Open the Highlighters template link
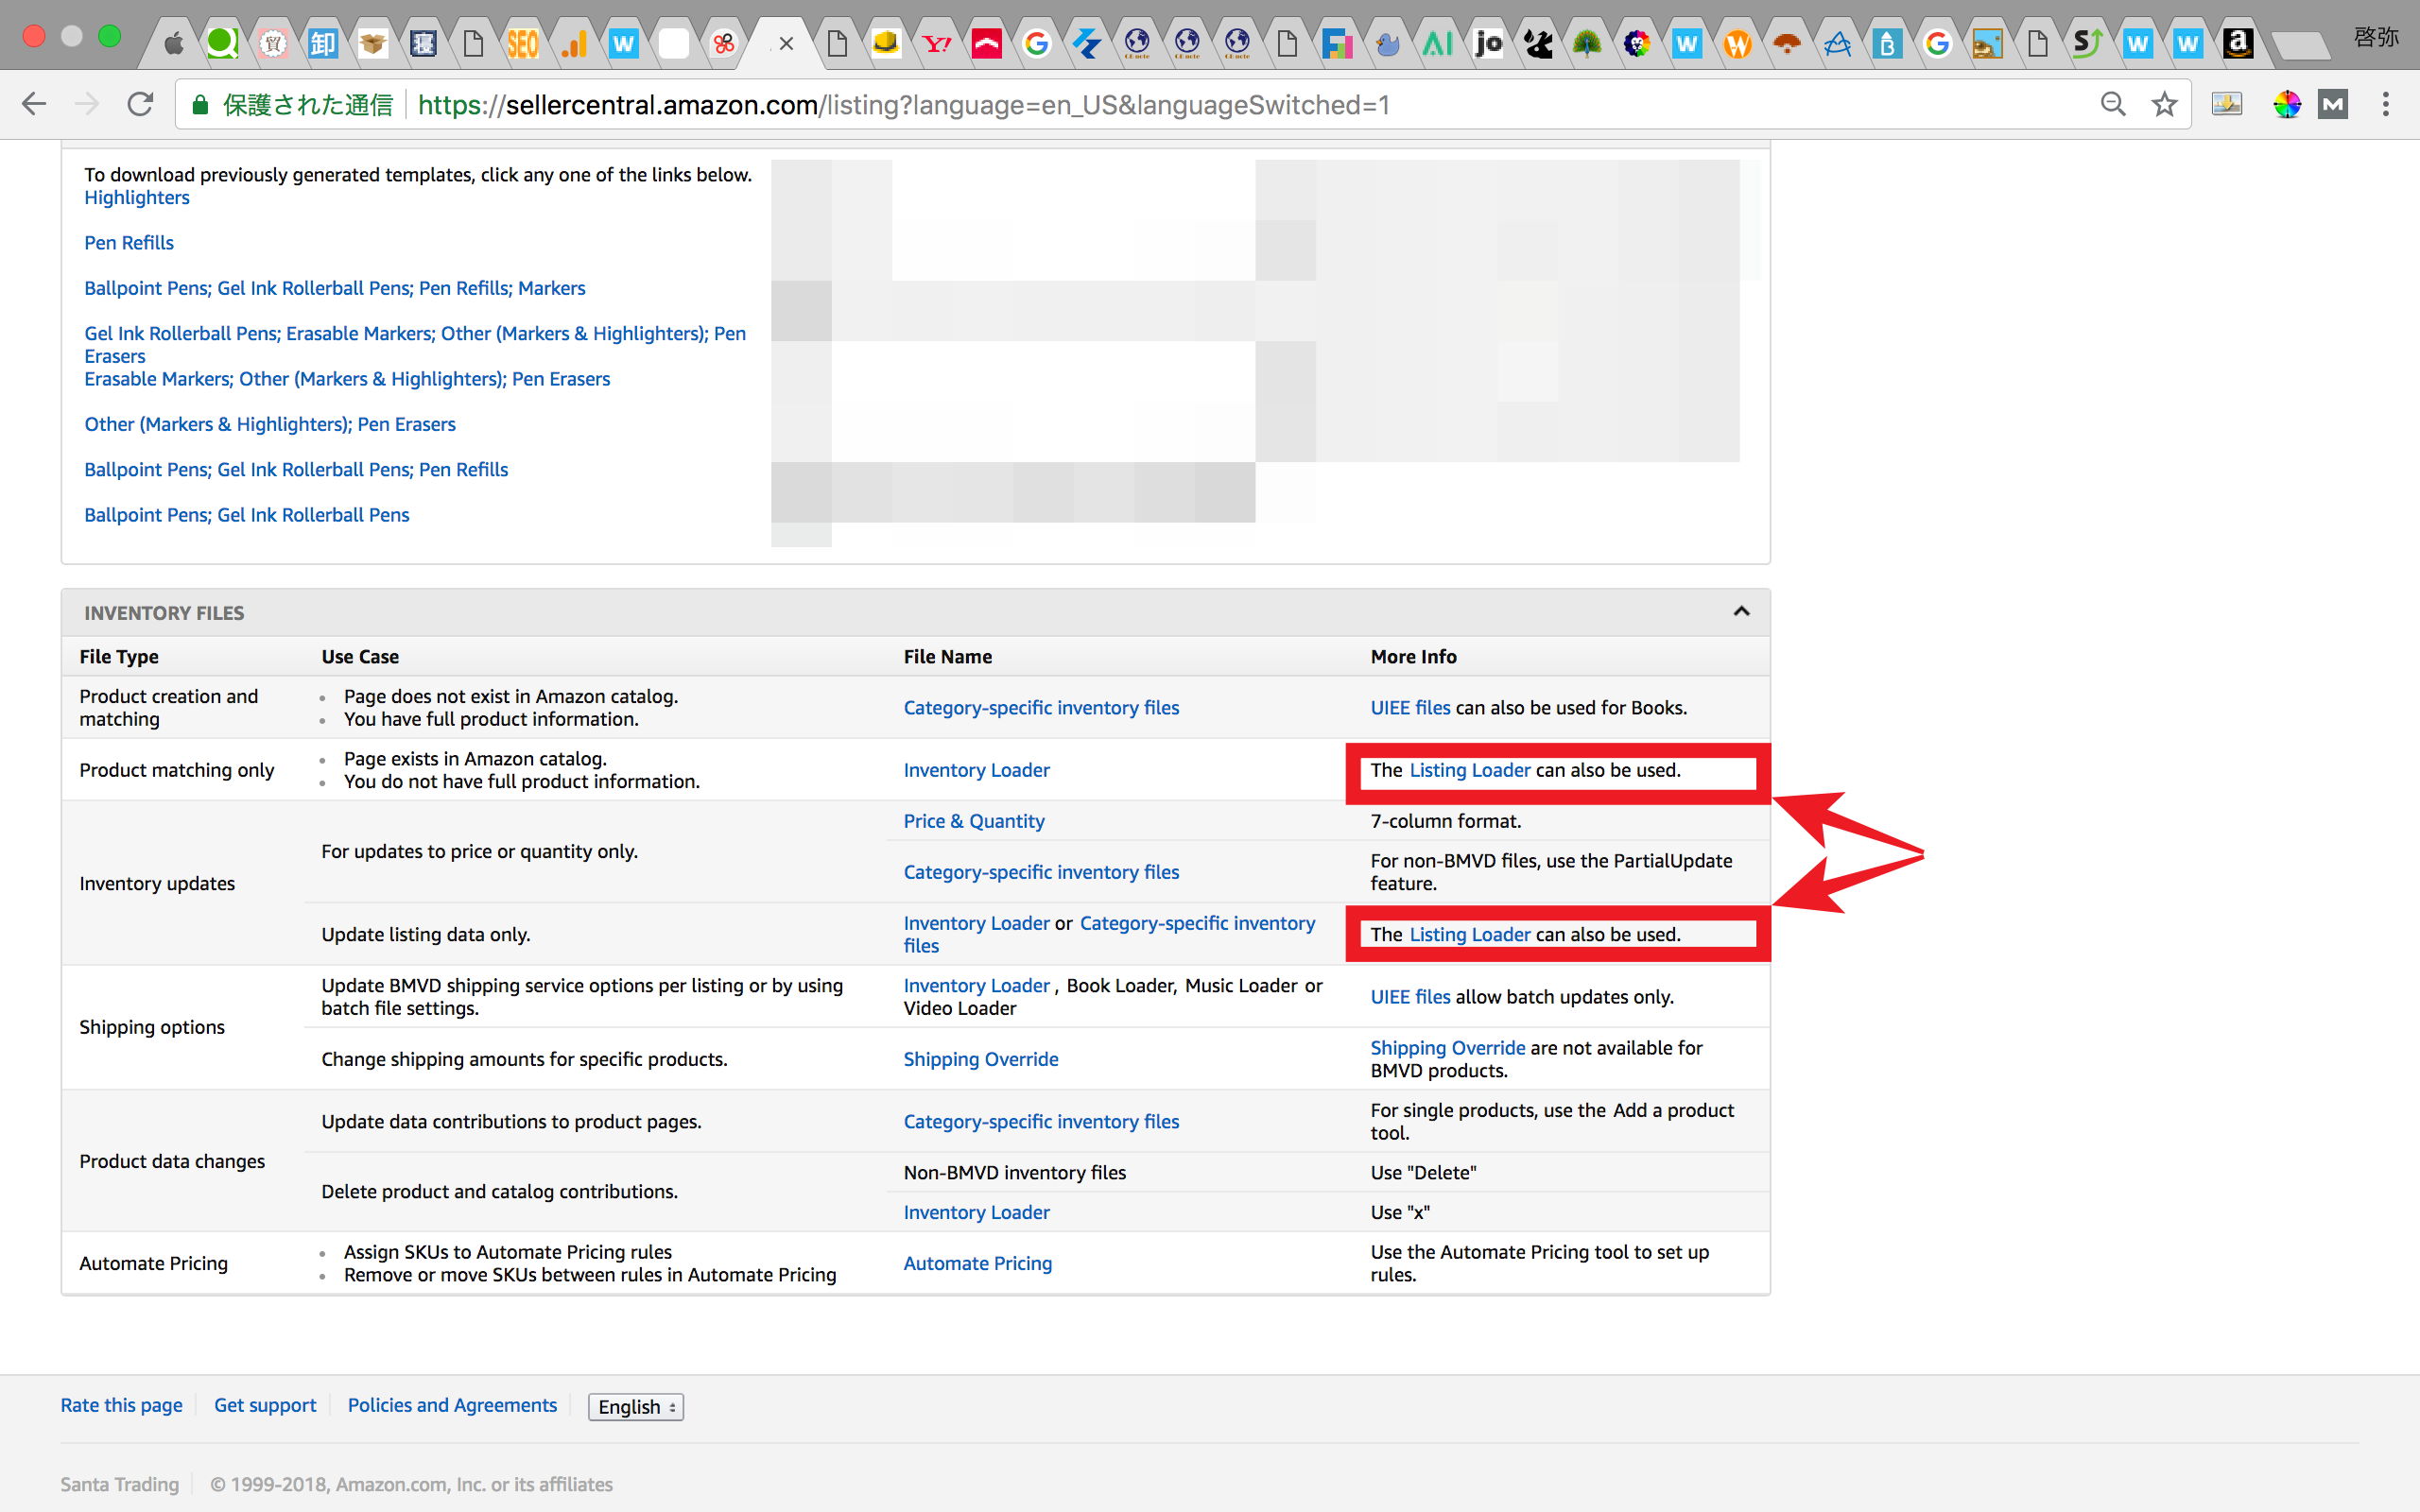This screenshot has height=1512, width=2420. click(137, 197)
